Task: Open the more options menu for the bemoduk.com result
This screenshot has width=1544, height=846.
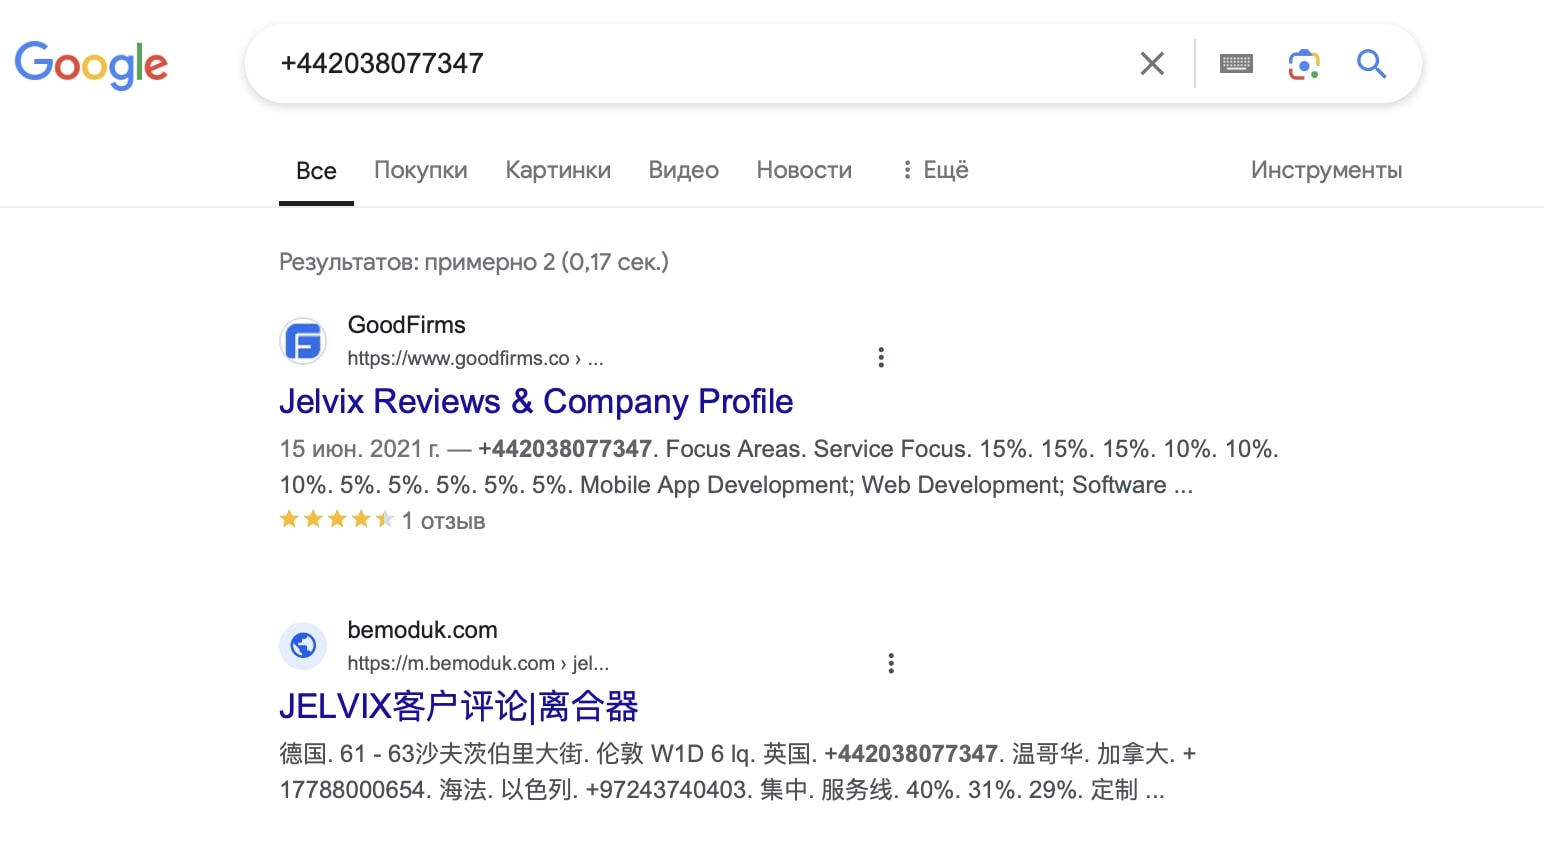Action: [x=891, y=663]
